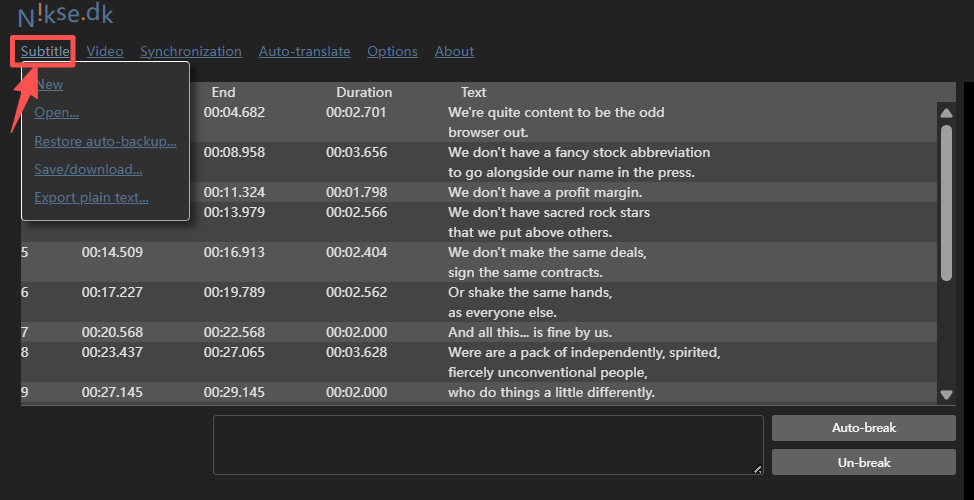Click the subtitle text editing box
Viewport: 974px width, 500px height.
(x=488, y=445)
